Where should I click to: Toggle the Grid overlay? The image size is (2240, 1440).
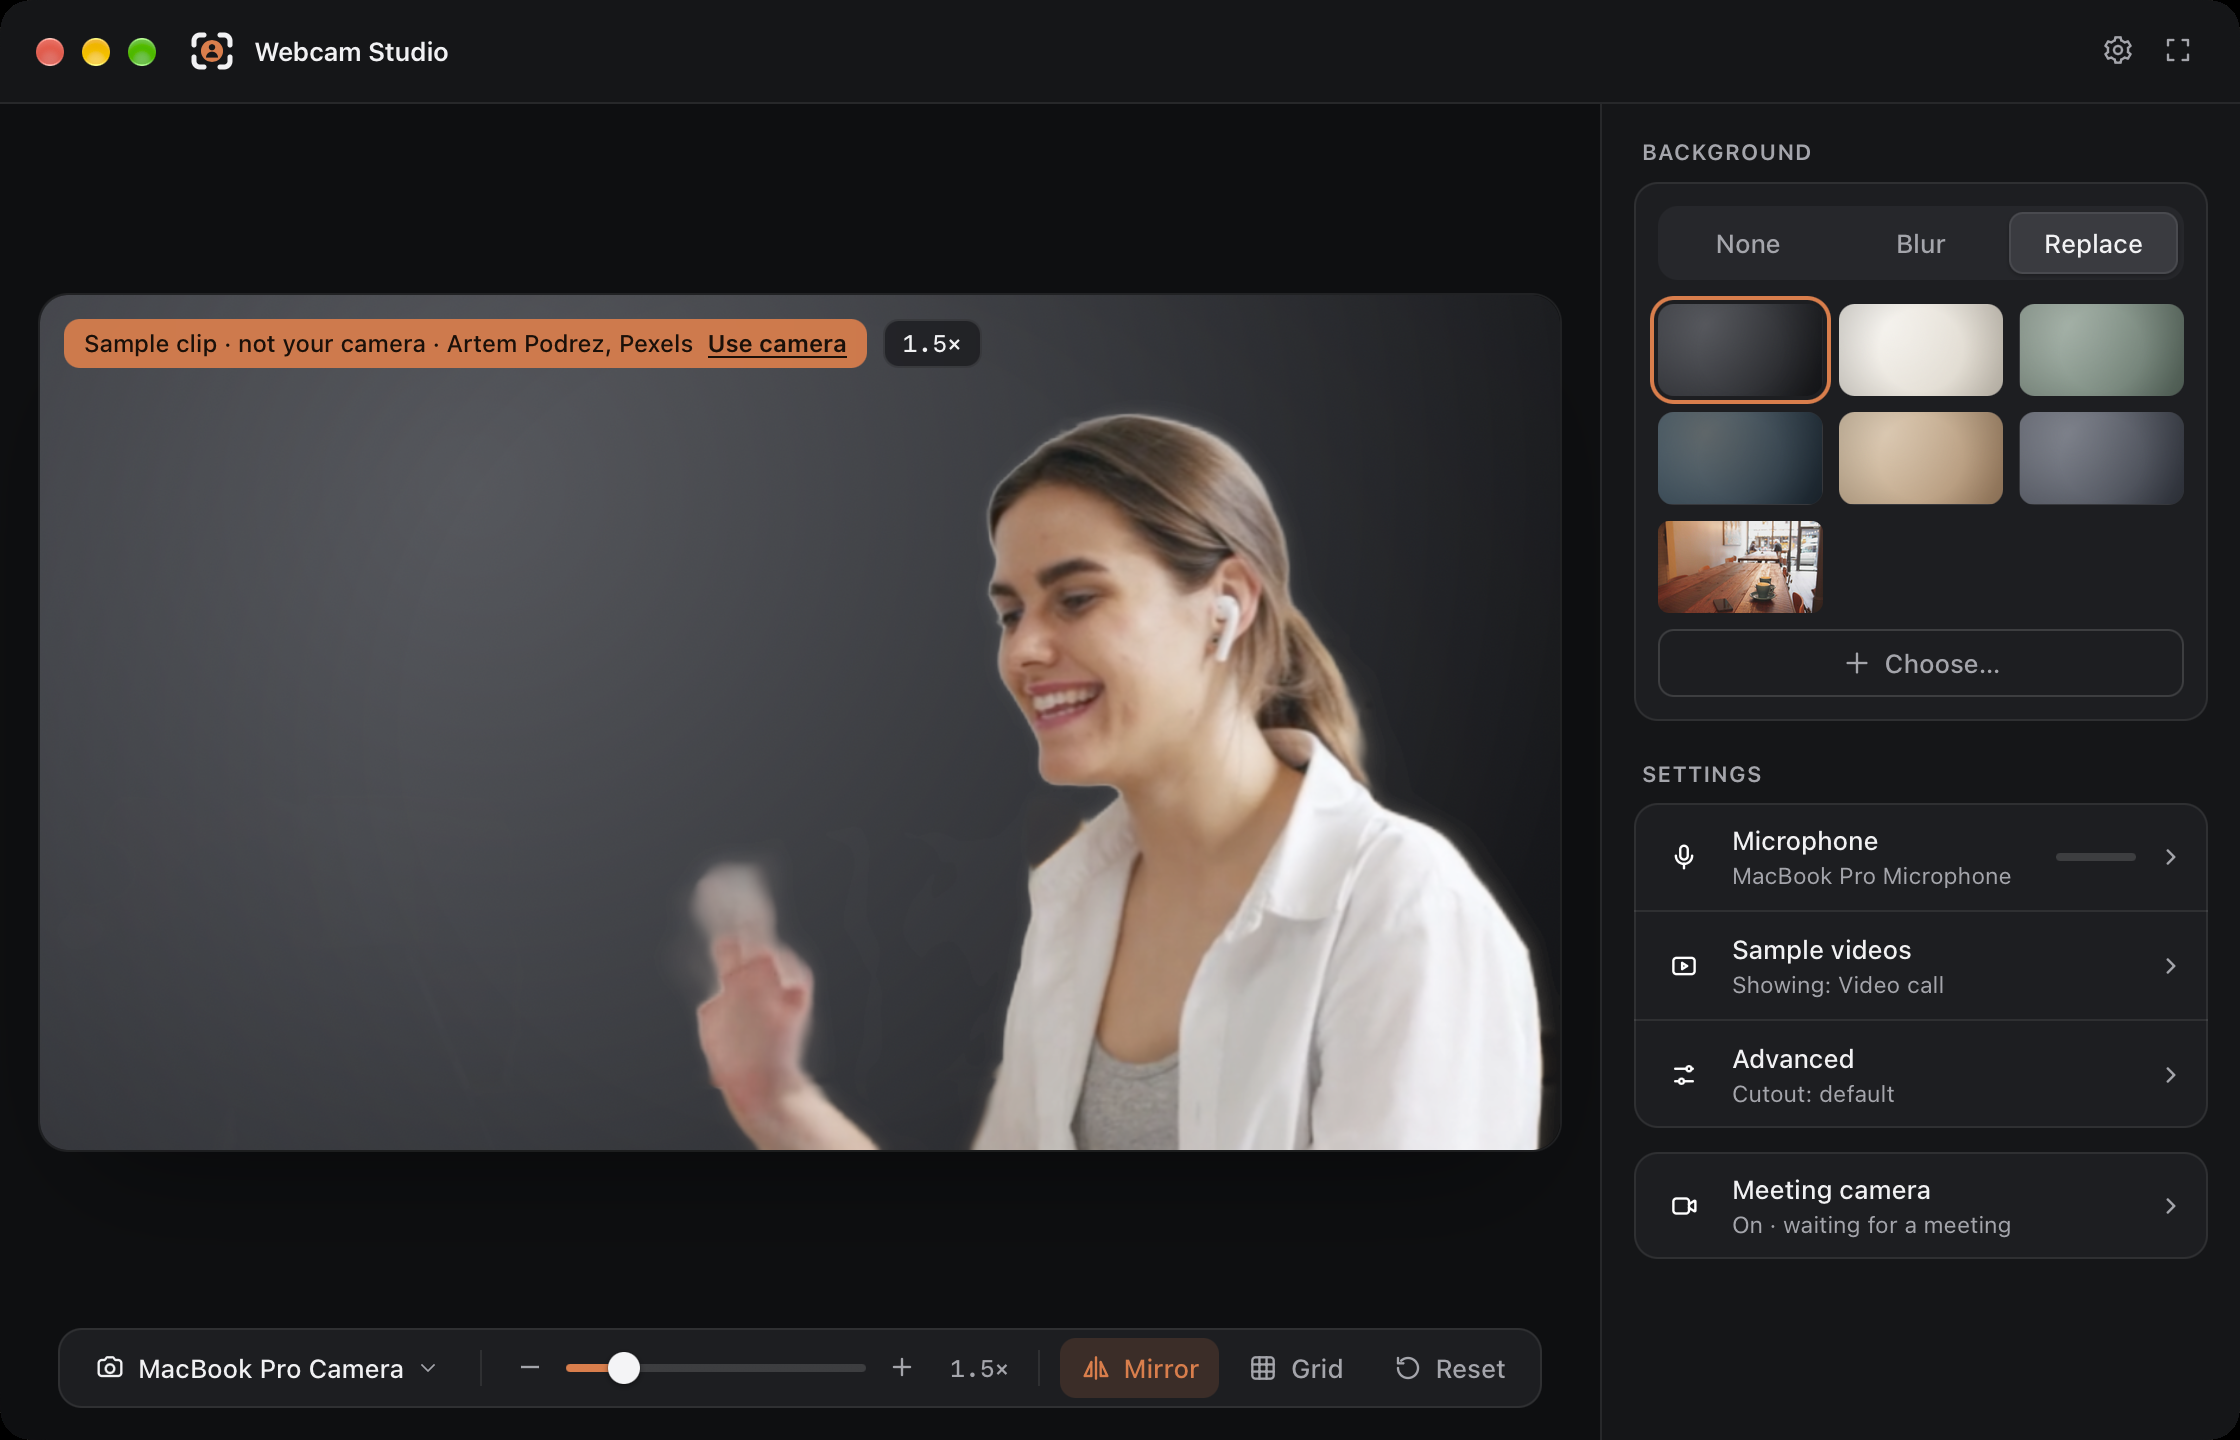click(x=1296, y=1368)
